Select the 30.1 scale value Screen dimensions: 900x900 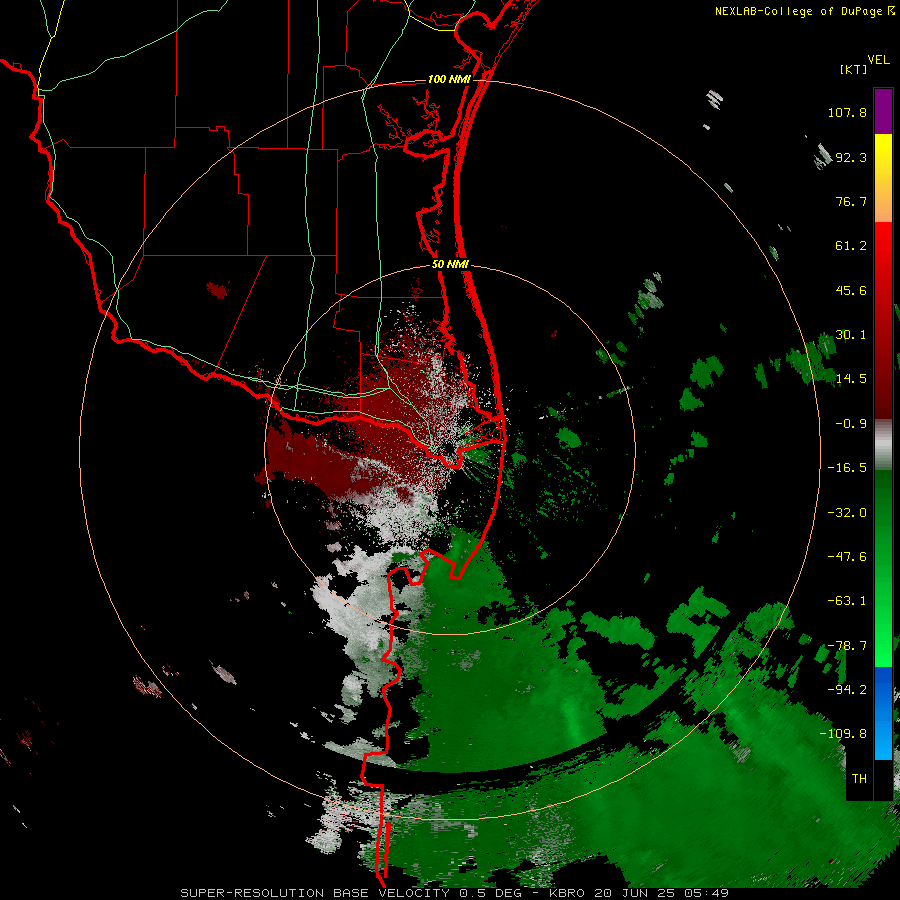pos(851,335)
